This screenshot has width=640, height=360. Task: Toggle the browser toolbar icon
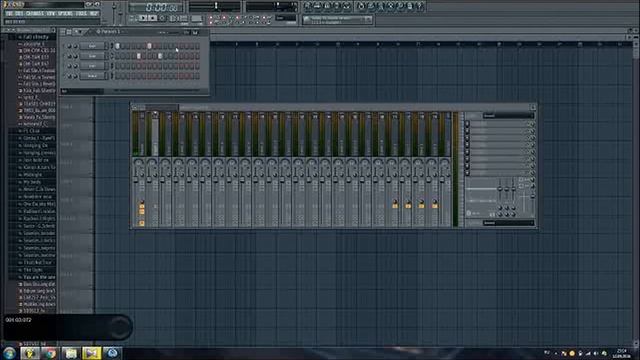pyautogui.click(x=337, y=6)
